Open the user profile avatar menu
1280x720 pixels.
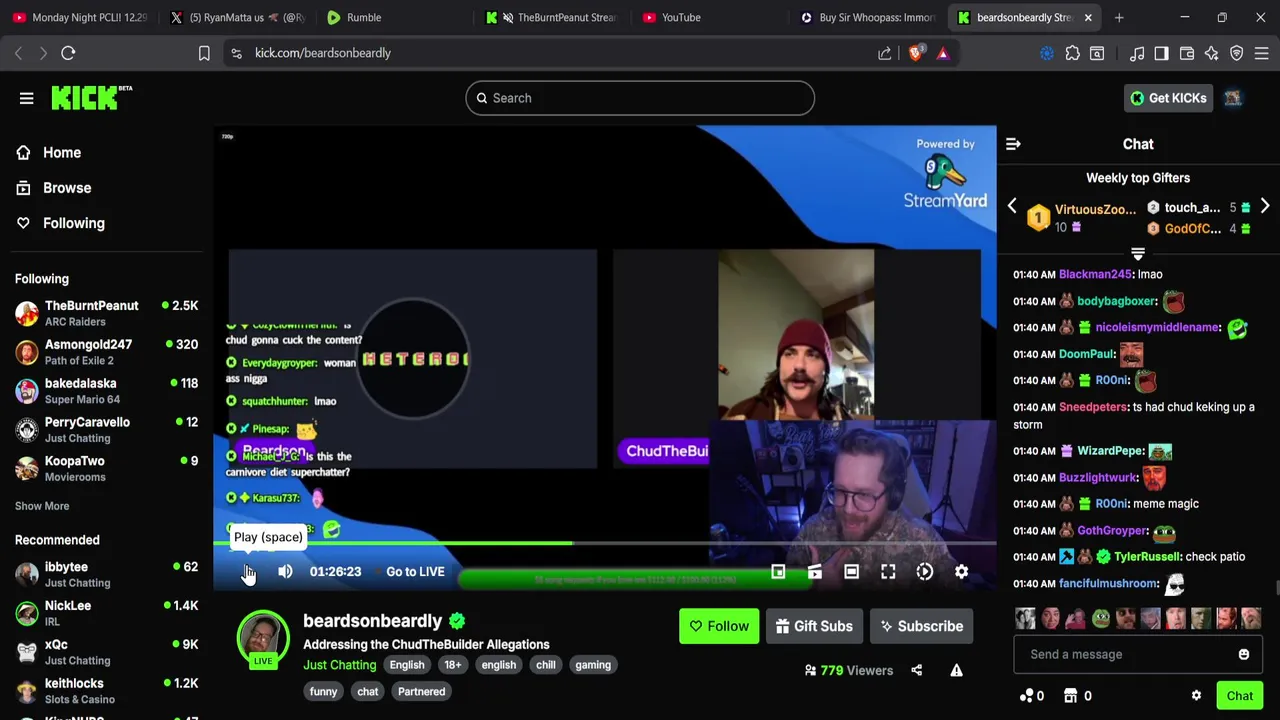tap(1233, 98)
